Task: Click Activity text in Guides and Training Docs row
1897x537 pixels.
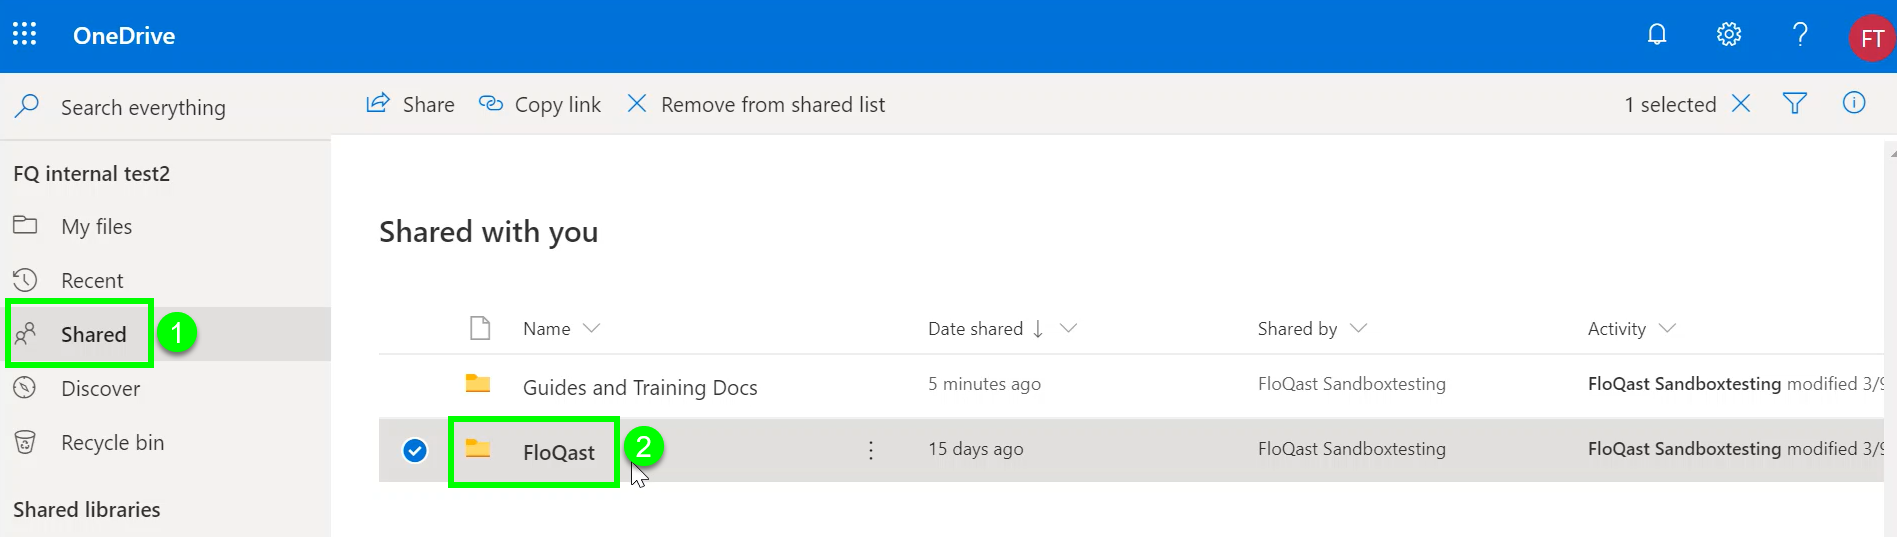Action: pyautogui.click(x=1735, y=384)
